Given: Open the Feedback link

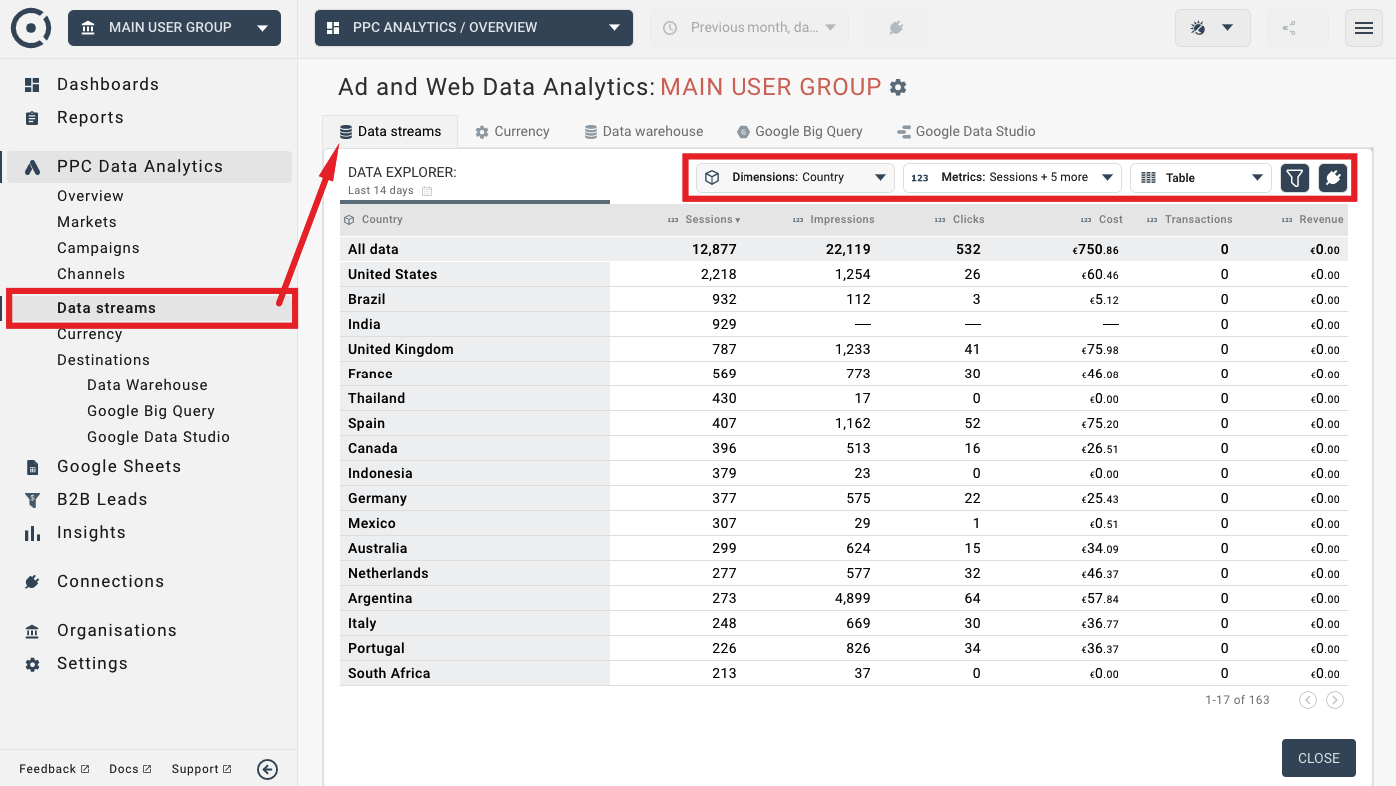Looking at the screenshot, I should [x=54, y=769].
